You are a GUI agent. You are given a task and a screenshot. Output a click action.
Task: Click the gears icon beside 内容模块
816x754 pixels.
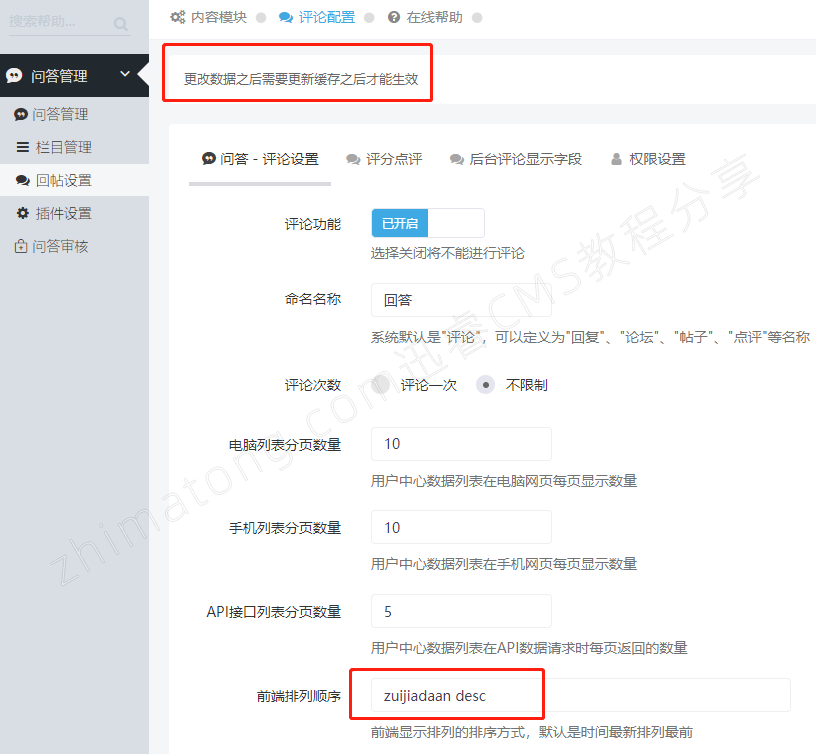click(x=177, y=17)
